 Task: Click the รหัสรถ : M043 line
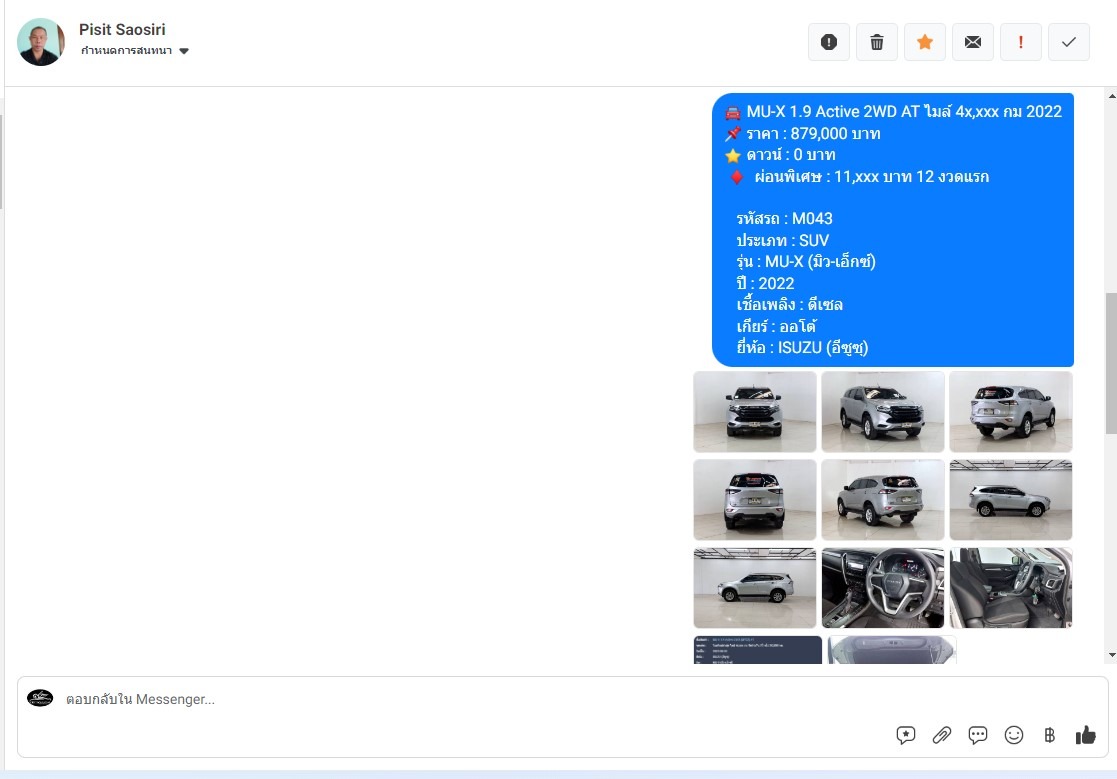point(784,219)
